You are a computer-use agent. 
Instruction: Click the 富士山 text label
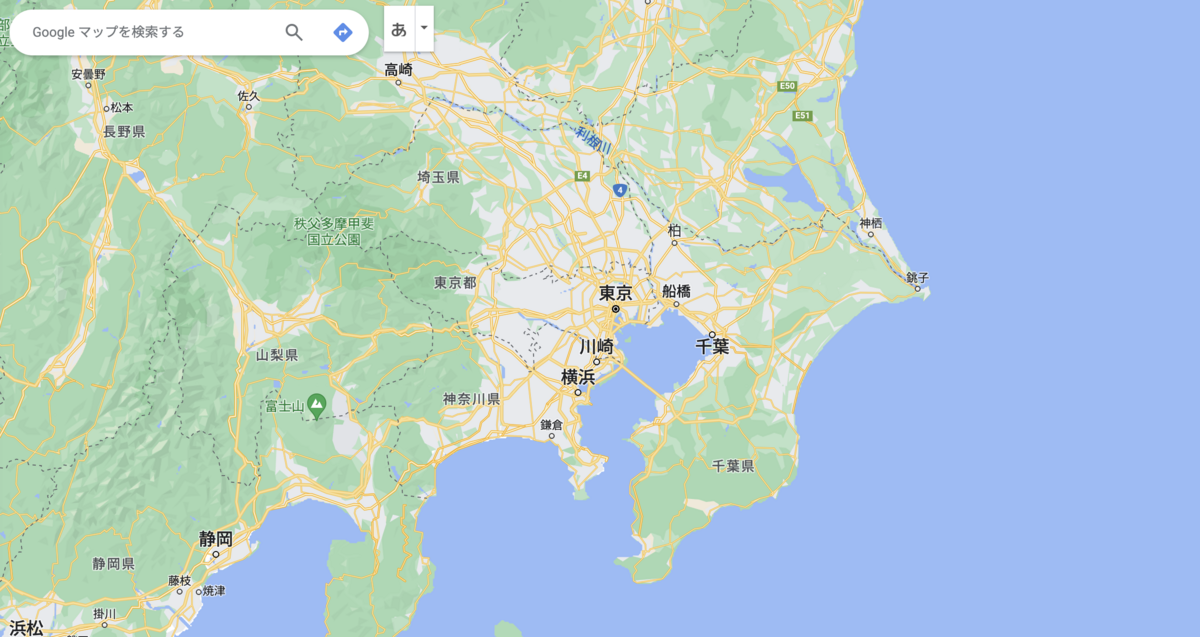(283, 407)
